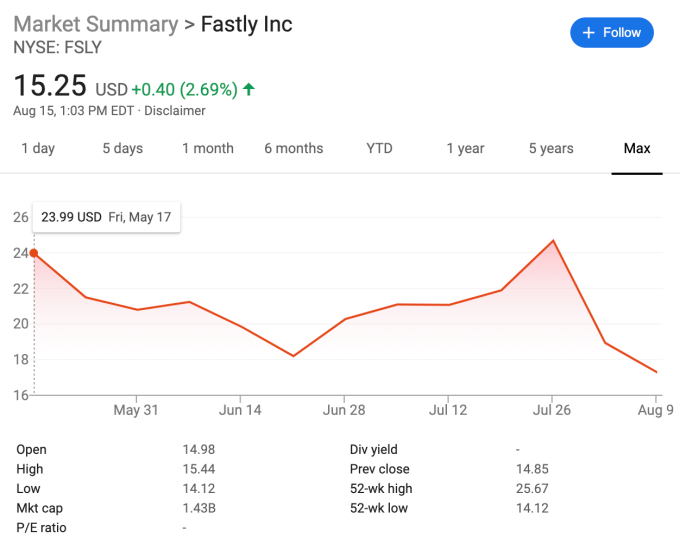Select the 1 day tab
The image size is (680, 556).
[x=38, y=148]
